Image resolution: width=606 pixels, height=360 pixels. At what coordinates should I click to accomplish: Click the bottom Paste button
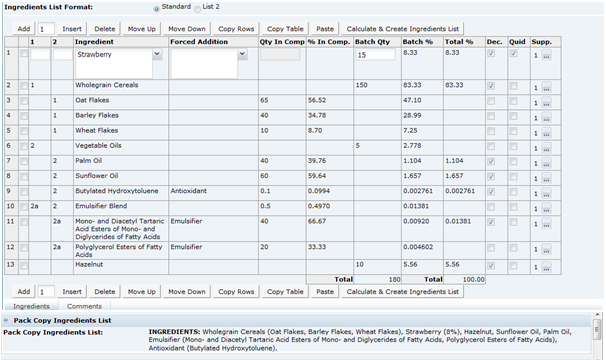[325, 292]
